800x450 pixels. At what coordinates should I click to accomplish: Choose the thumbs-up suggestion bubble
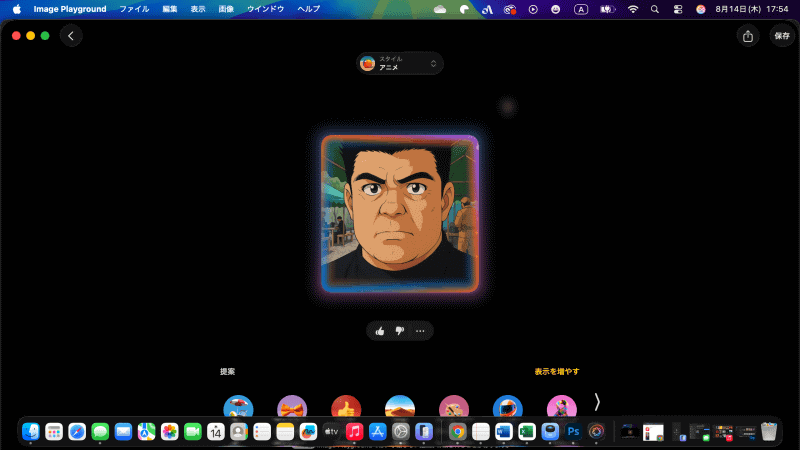pyautogui.click(x=346, y=407)
